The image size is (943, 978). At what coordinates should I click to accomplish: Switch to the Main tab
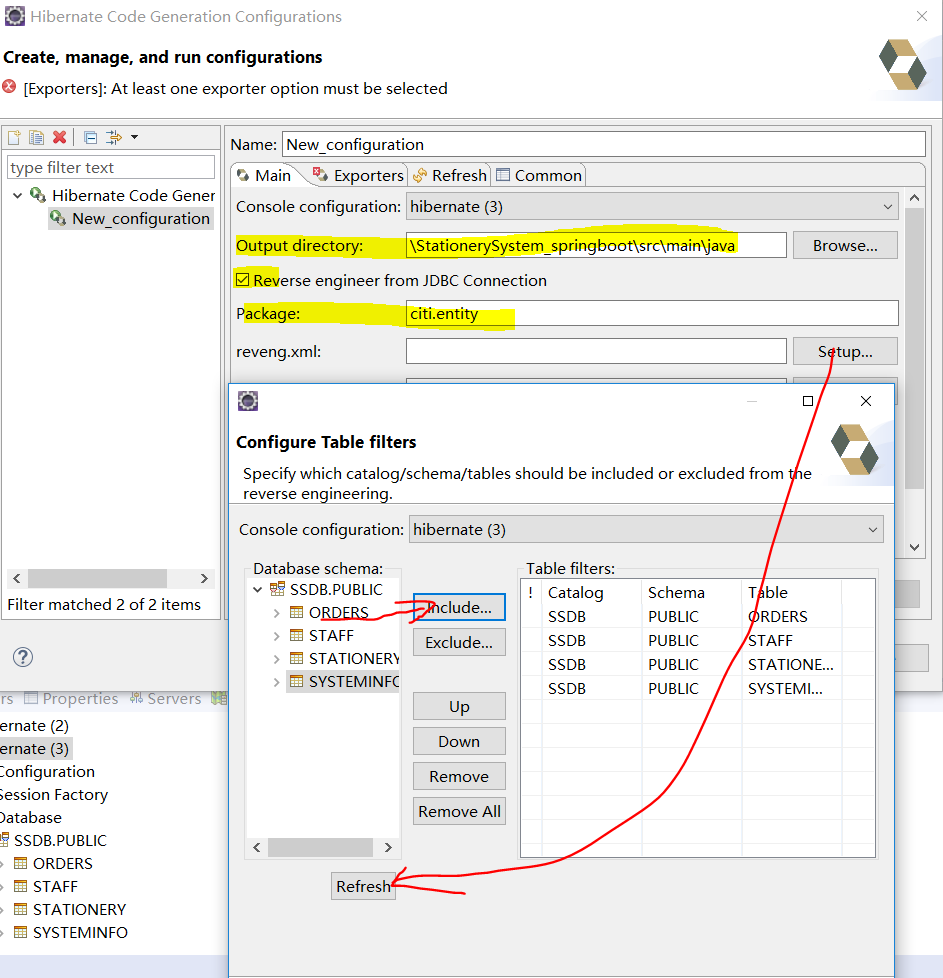point(264,175)
